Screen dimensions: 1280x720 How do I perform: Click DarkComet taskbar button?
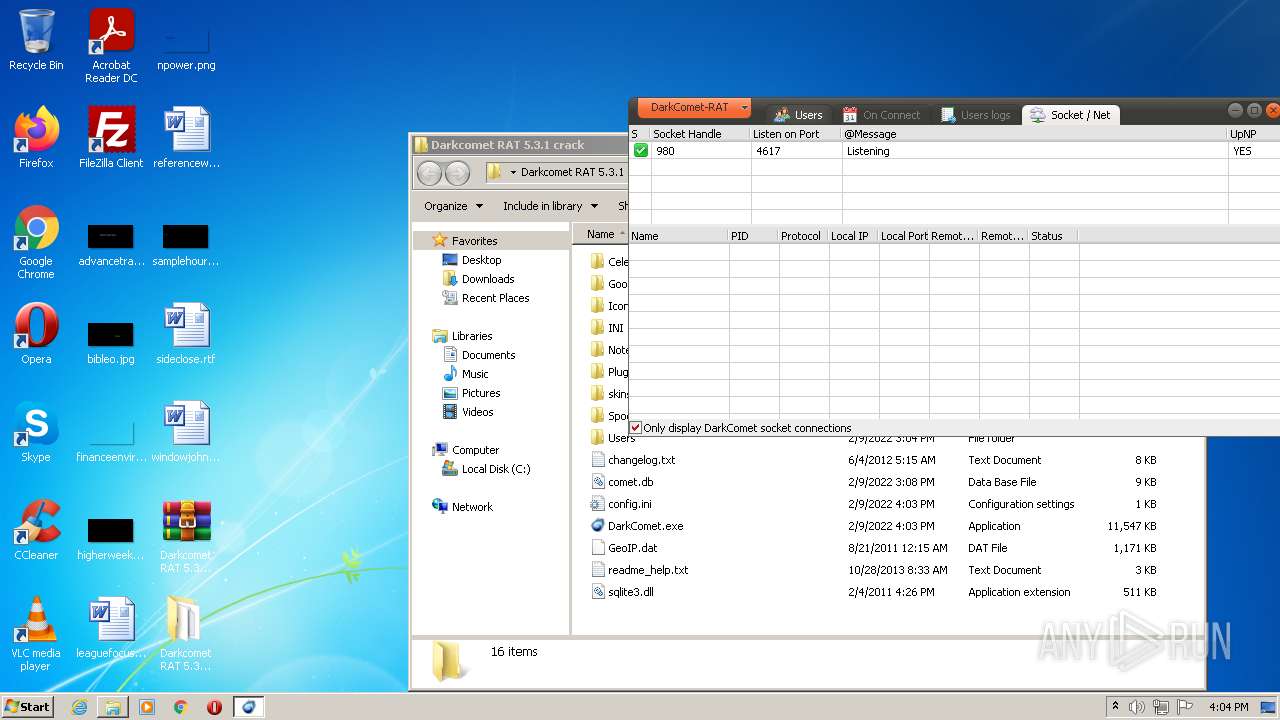point(249,706)
